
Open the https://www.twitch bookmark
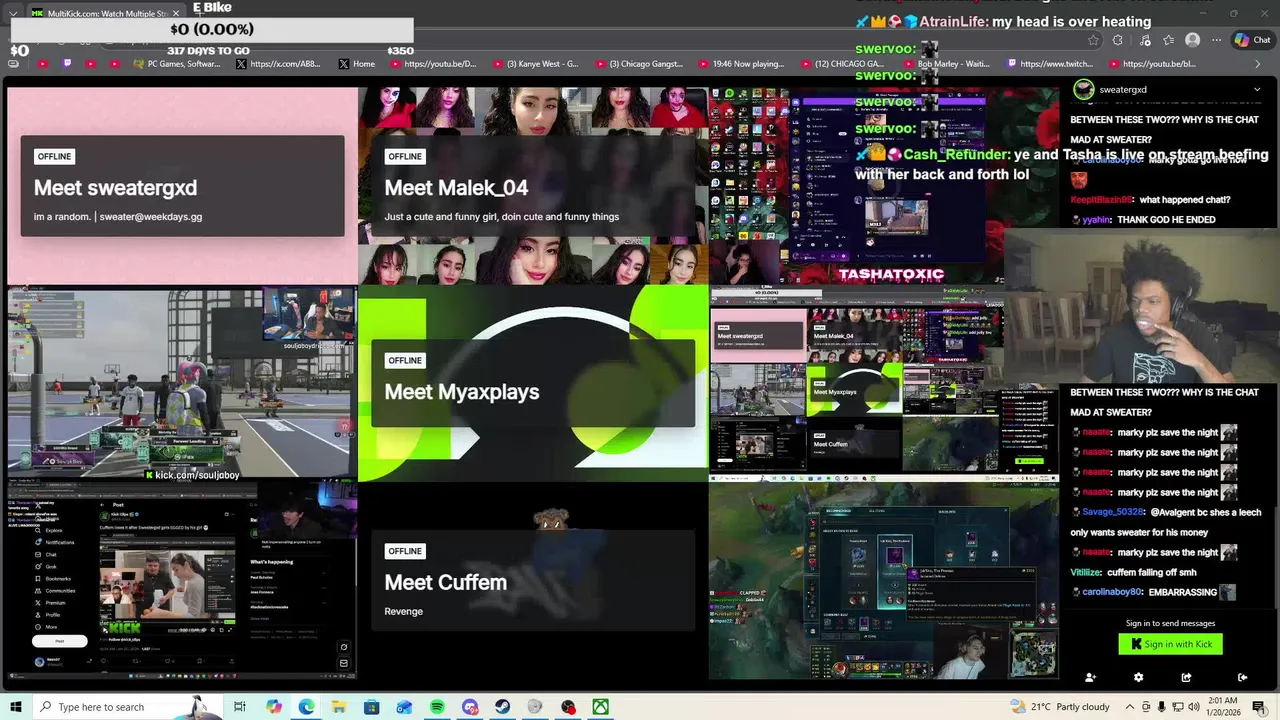click(1048, 64)
